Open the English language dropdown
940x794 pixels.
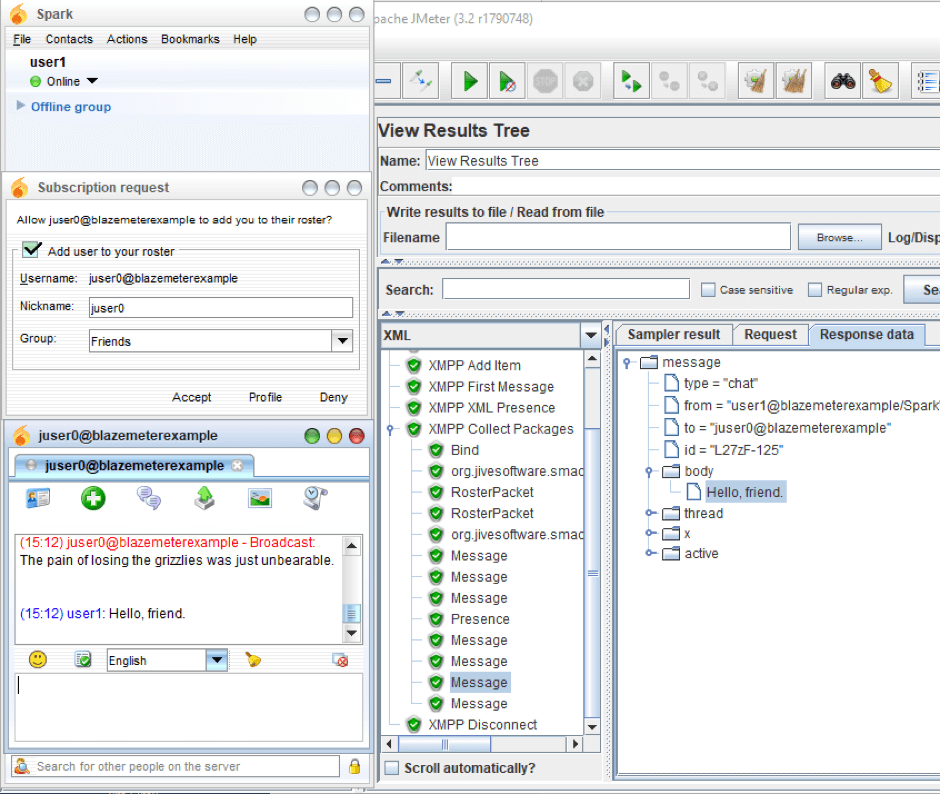tap(217, 660)
